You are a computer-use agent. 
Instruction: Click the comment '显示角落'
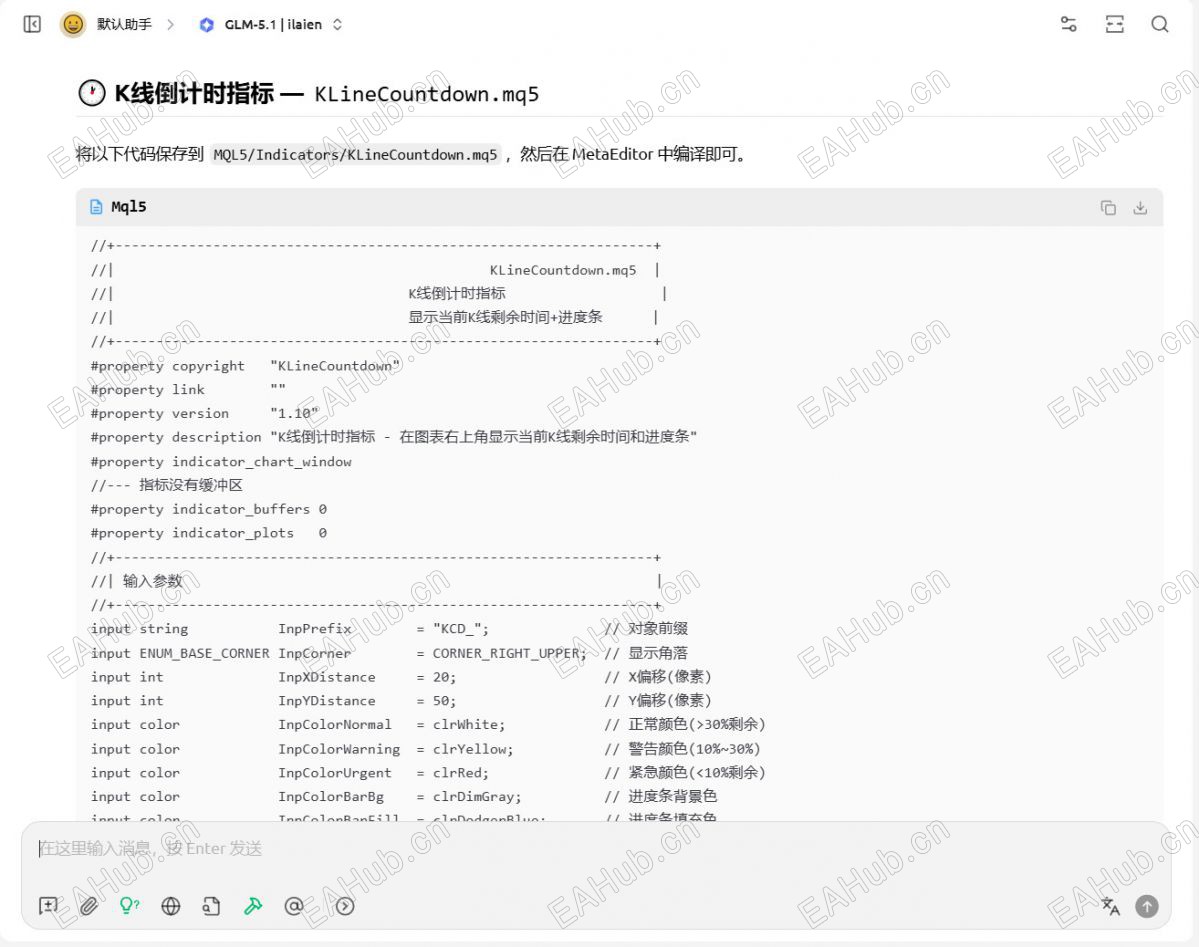coord(658,653)
